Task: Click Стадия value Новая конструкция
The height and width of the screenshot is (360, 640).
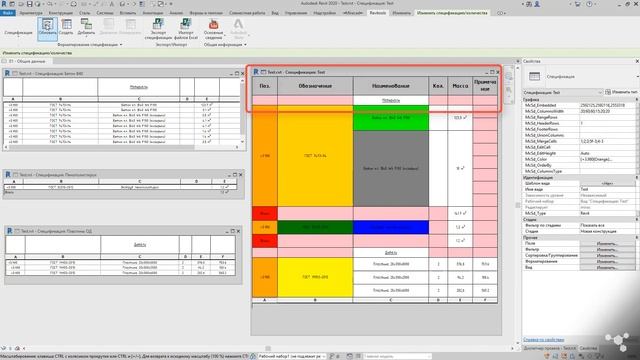Action: 607,231
